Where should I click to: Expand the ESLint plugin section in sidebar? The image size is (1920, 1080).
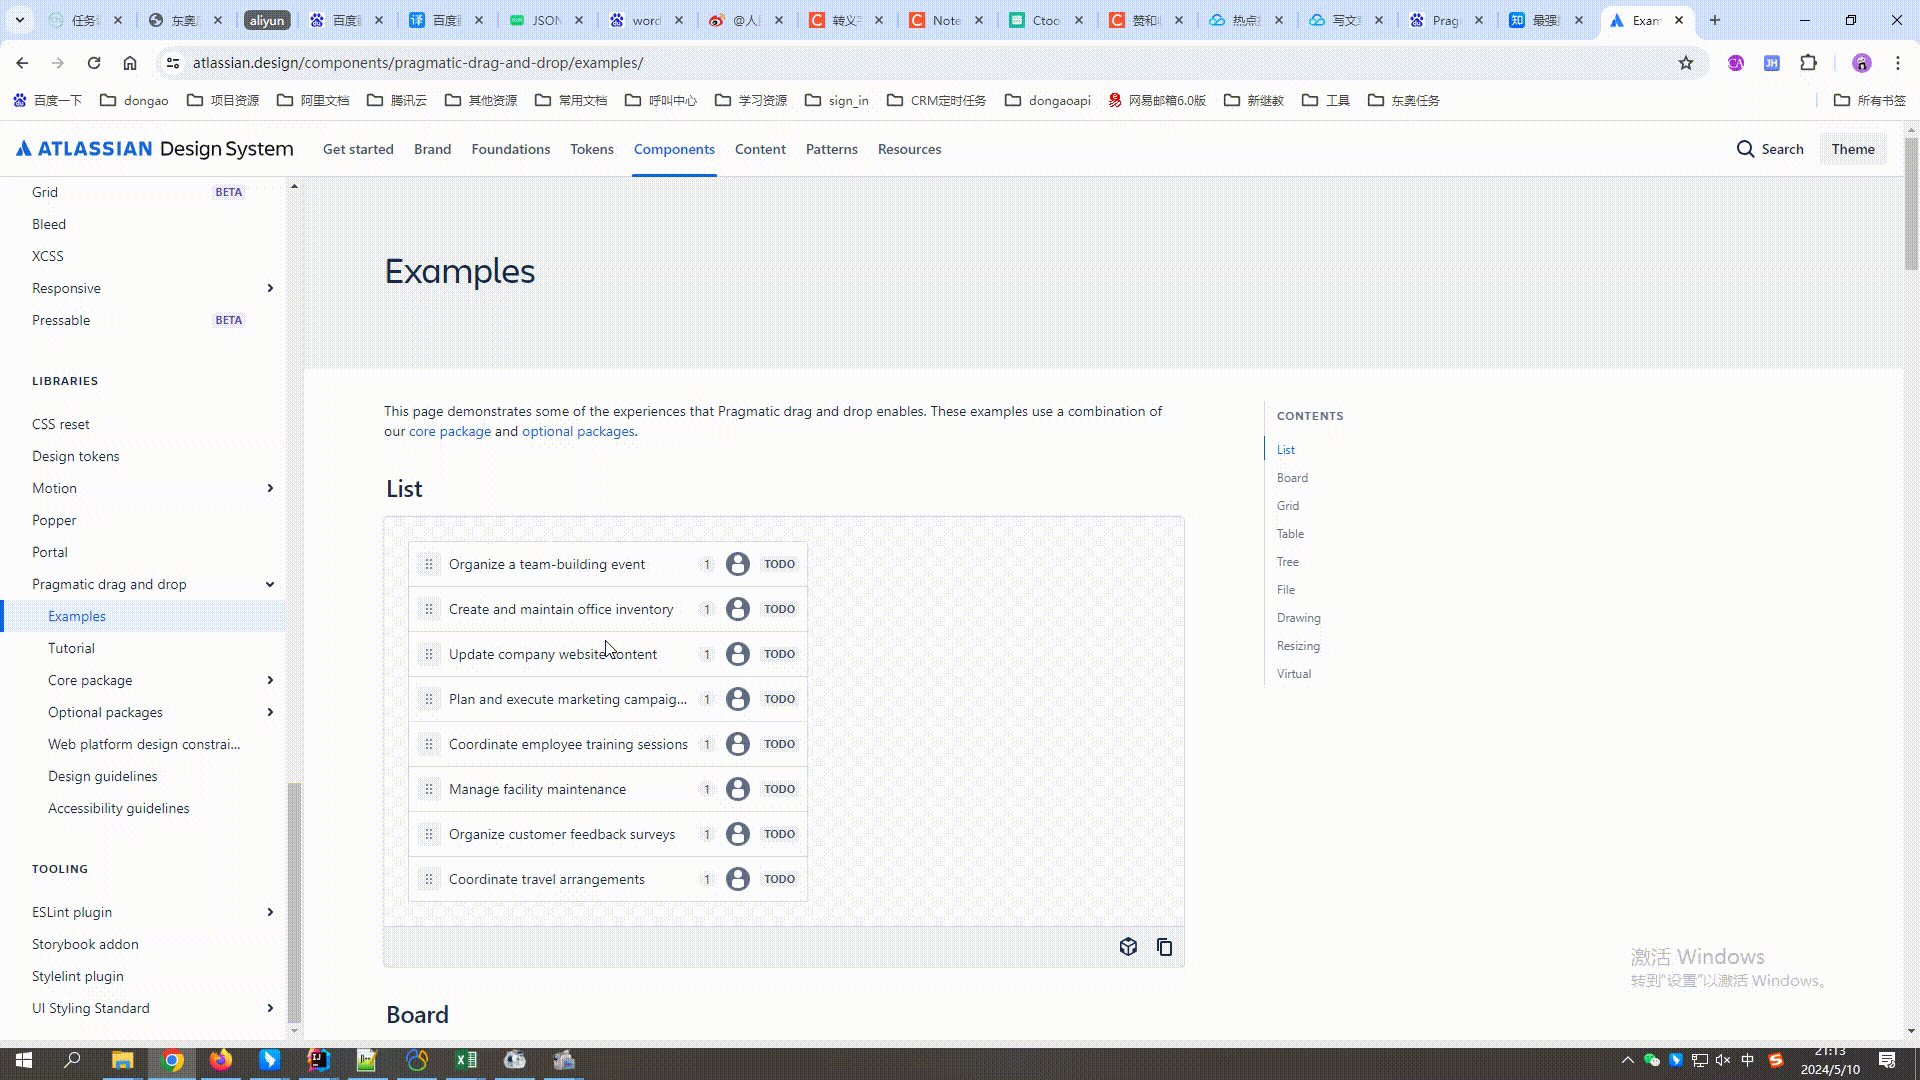pos(270,913)
